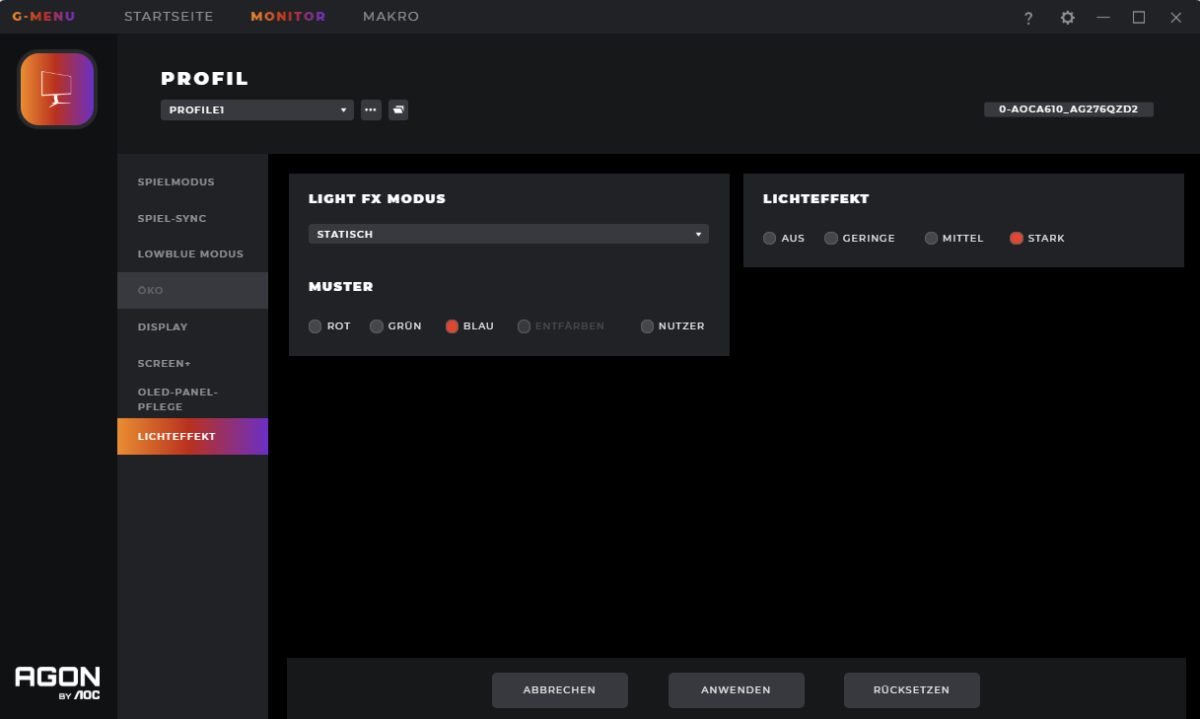
Task: Click the G-MENU logo
Action: pos(43,17)
